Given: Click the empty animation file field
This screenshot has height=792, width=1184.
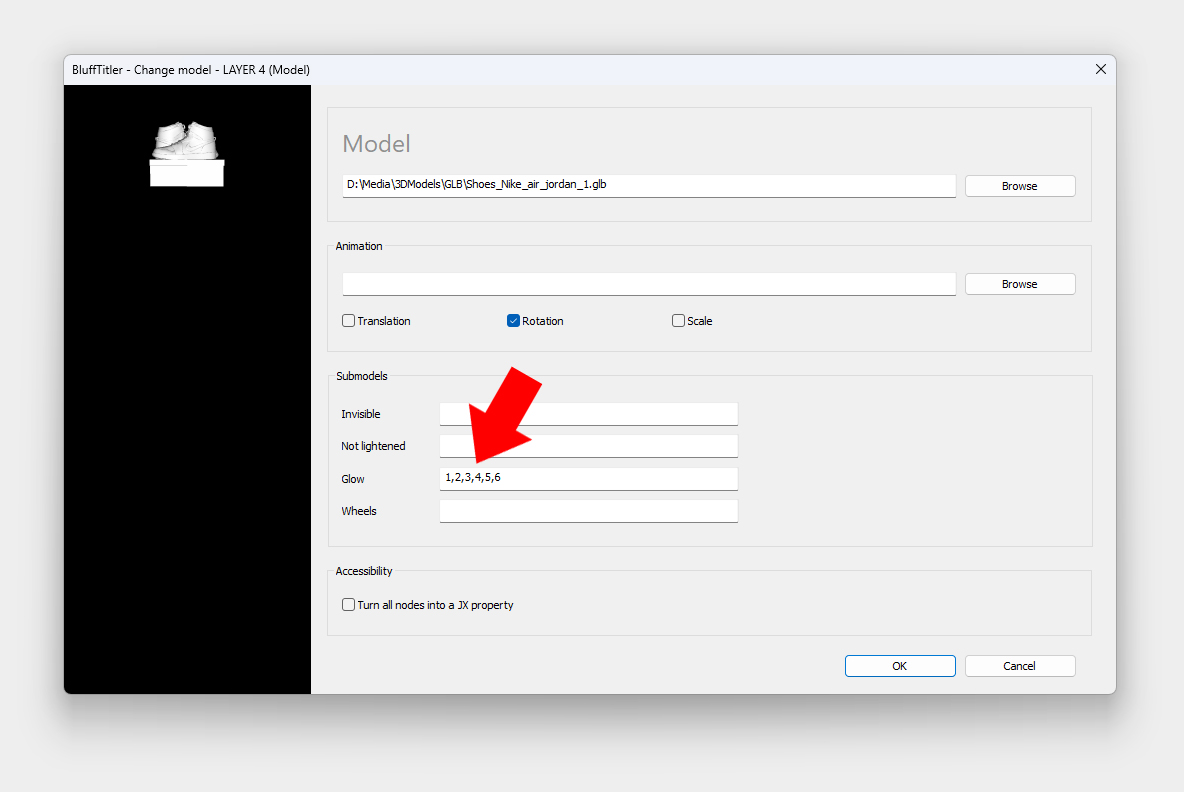Looking at the screenshot, I should pos(648,284).
